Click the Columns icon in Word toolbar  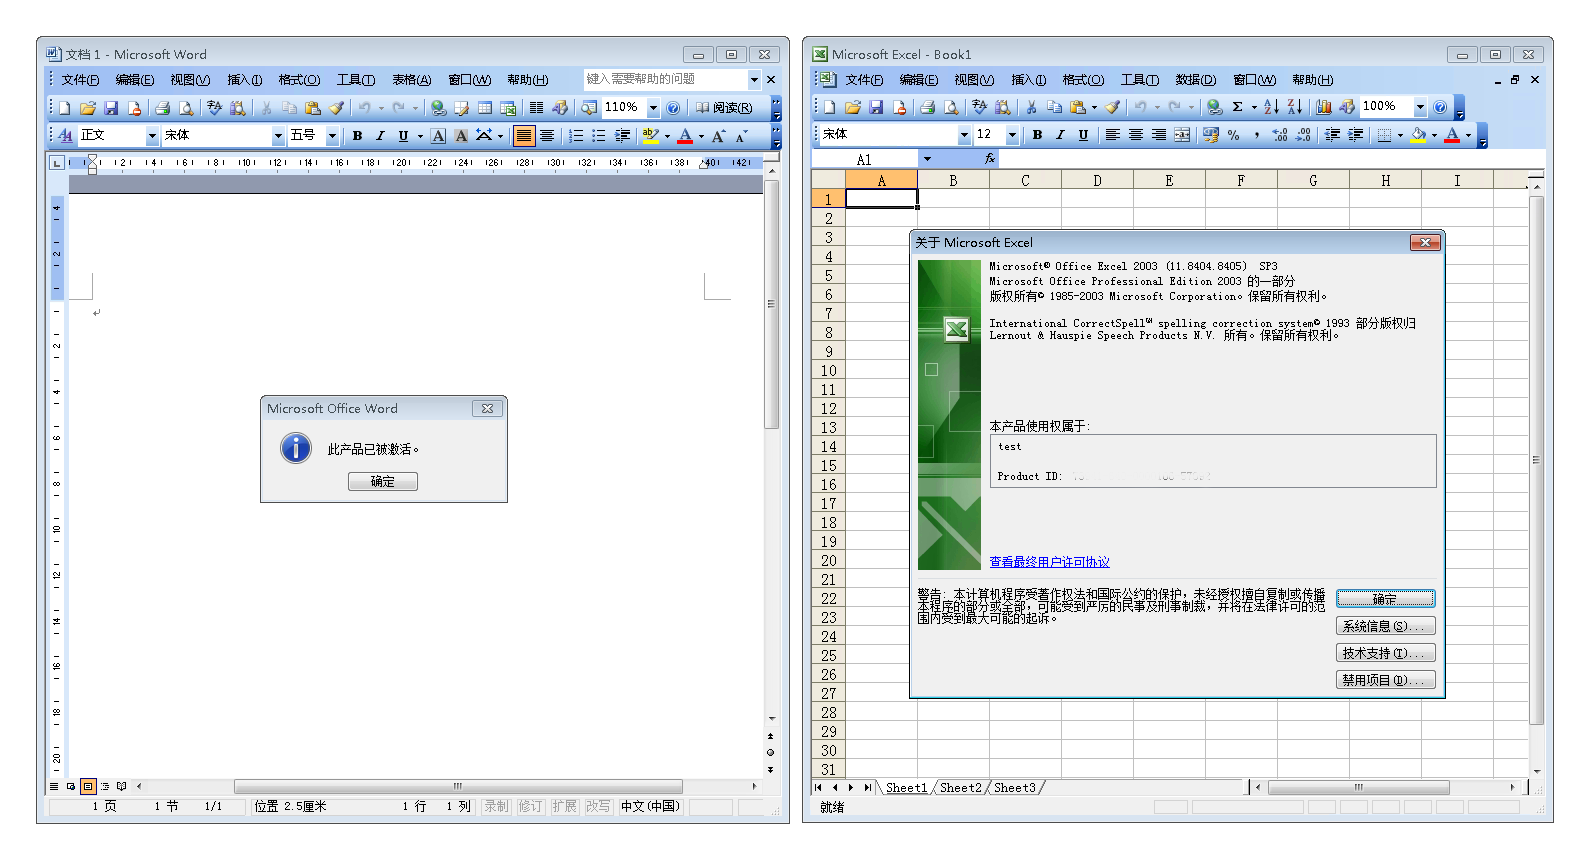tap(536, 108)
